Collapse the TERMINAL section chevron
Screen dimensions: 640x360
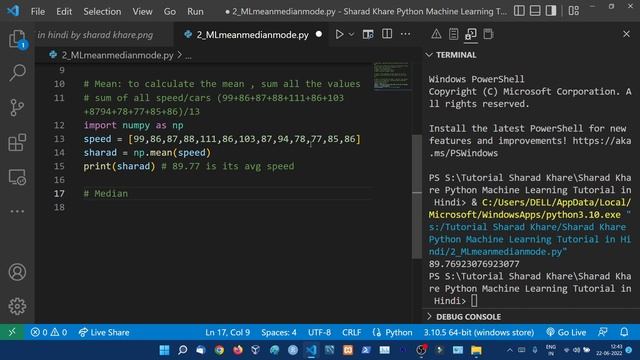(429, 55)
